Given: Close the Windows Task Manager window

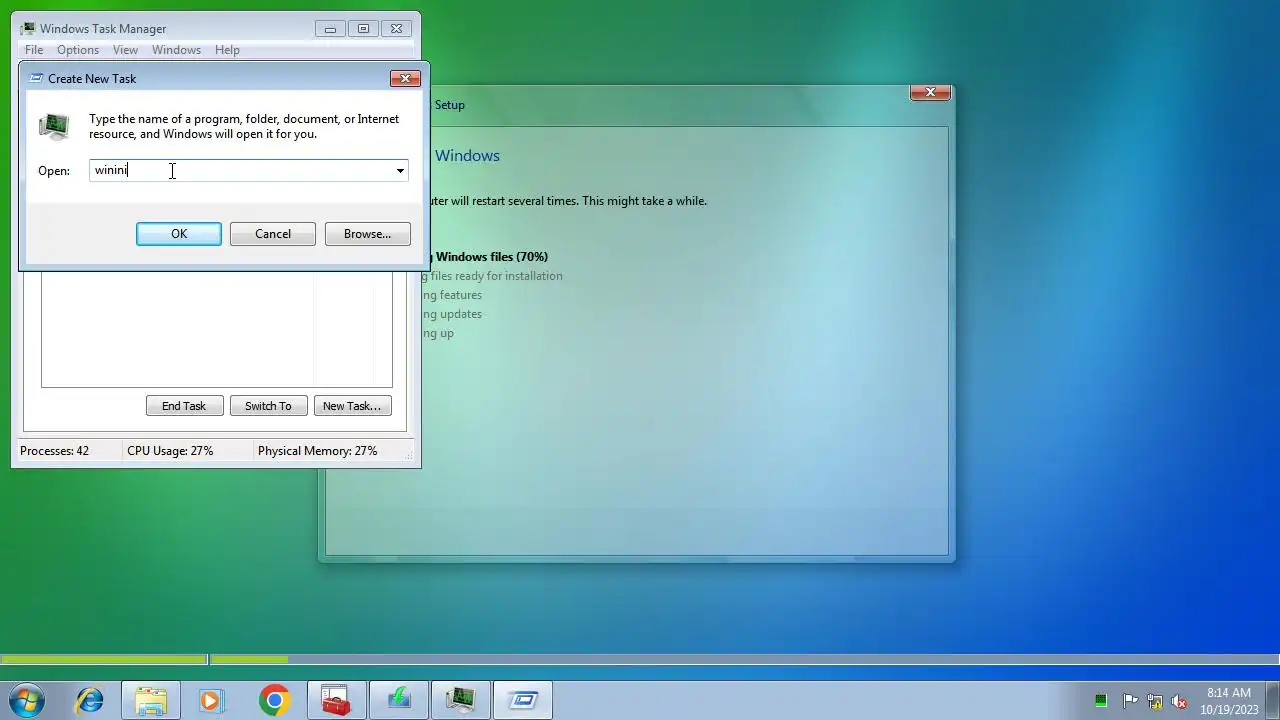Looking at the screenshot, I should tap(396, 29).
